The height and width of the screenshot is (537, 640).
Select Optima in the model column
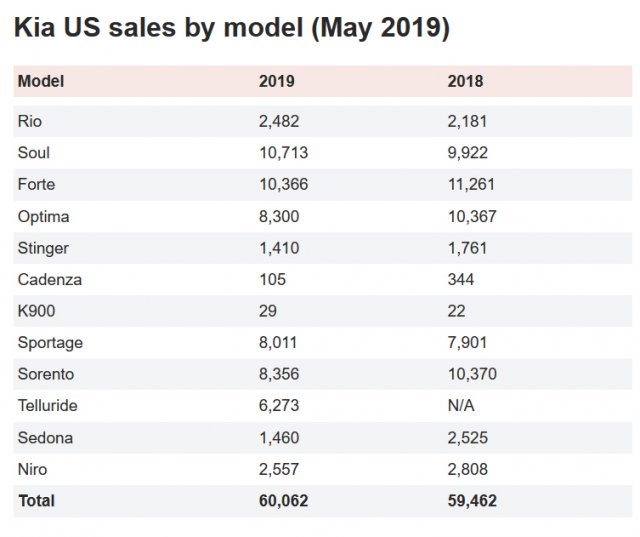(43, 216)
